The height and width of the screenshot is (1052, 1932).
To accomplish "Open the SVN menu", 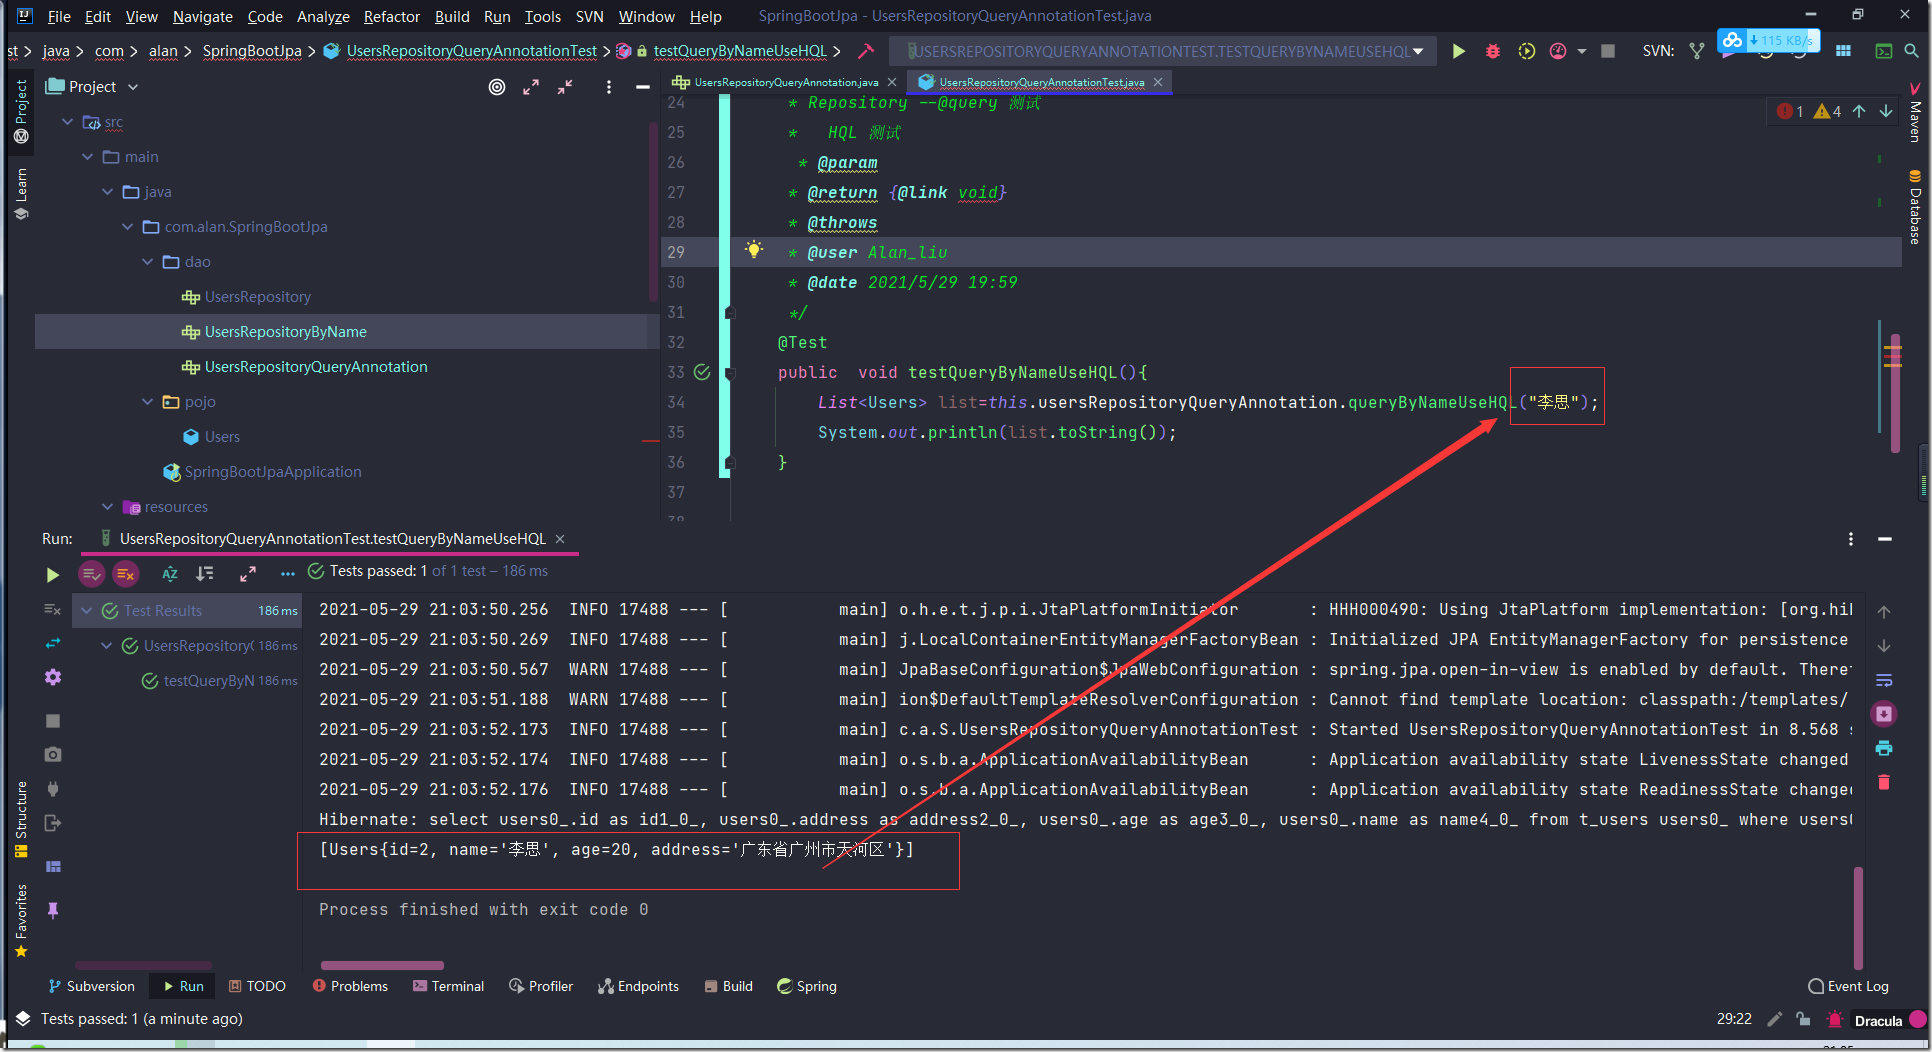I will pos(590,16).
